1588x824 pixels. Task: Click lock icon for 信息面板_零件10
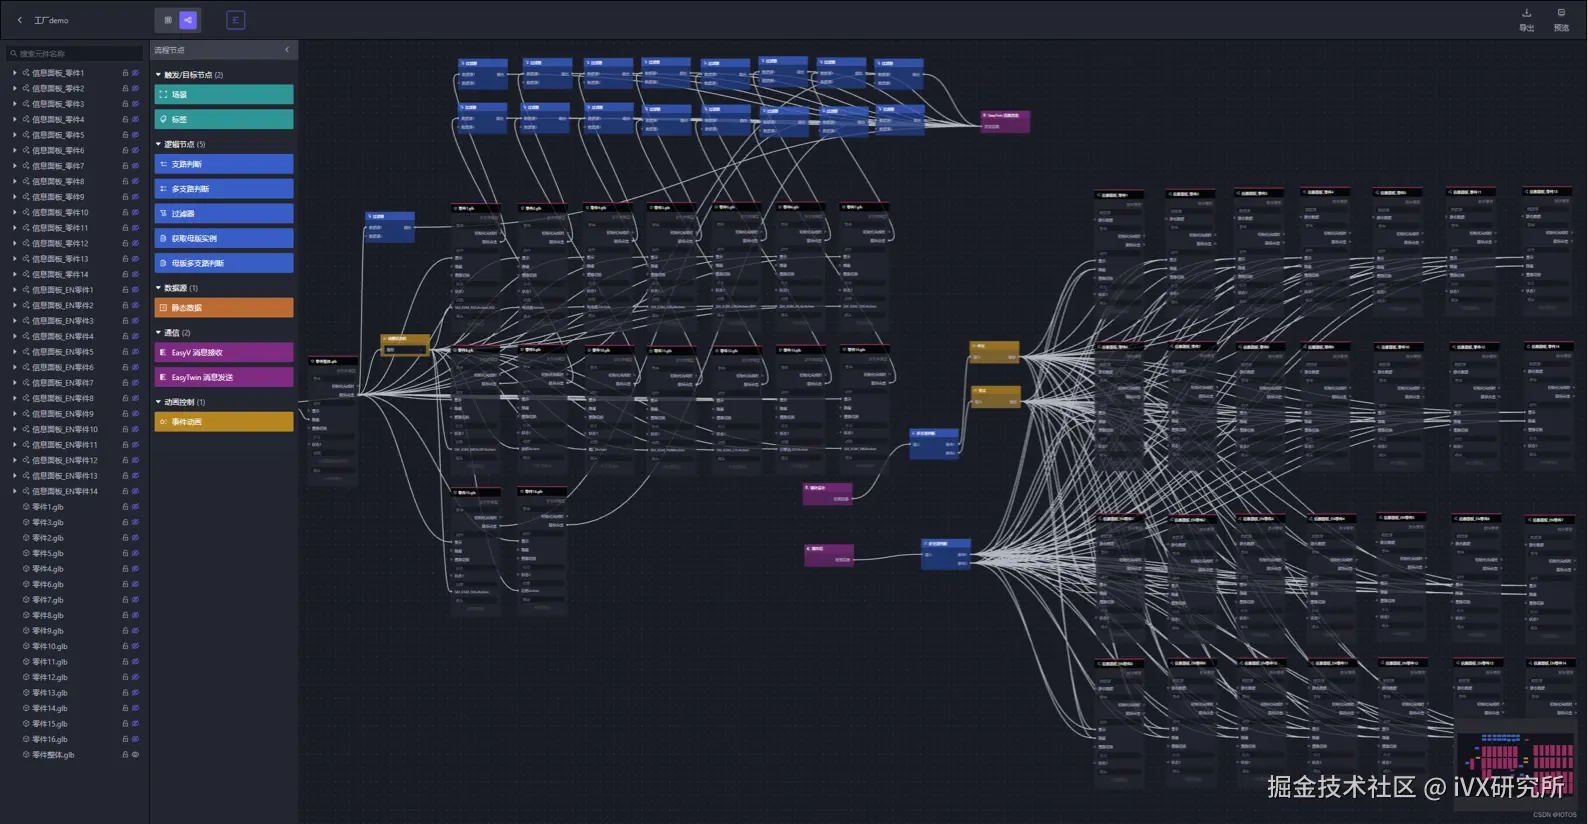125,212
